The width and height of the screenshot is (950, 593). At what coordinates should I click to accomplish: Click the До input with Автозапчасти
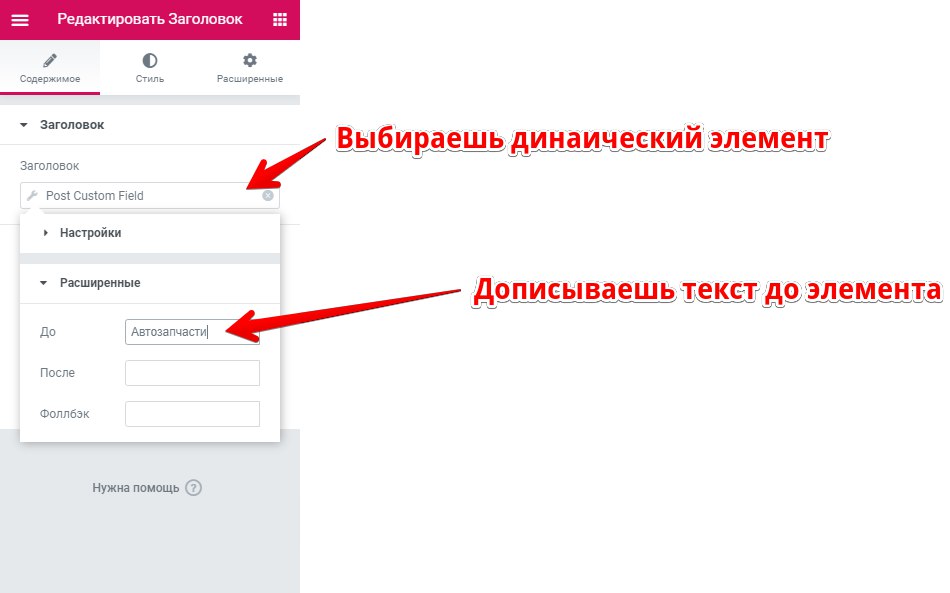point(192,332)
